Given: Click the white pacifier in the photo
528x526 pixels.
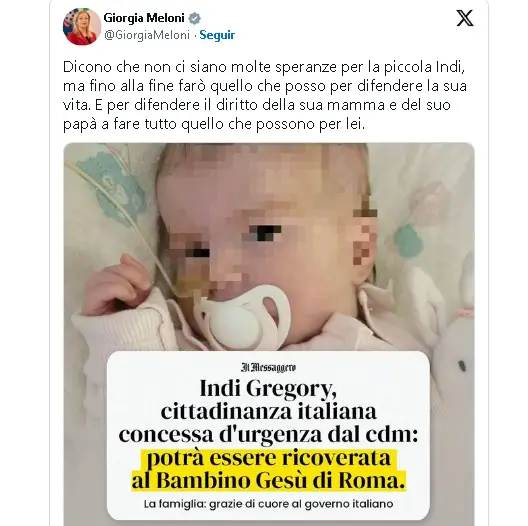Looking at the screenshot, I should click(242, 317).
